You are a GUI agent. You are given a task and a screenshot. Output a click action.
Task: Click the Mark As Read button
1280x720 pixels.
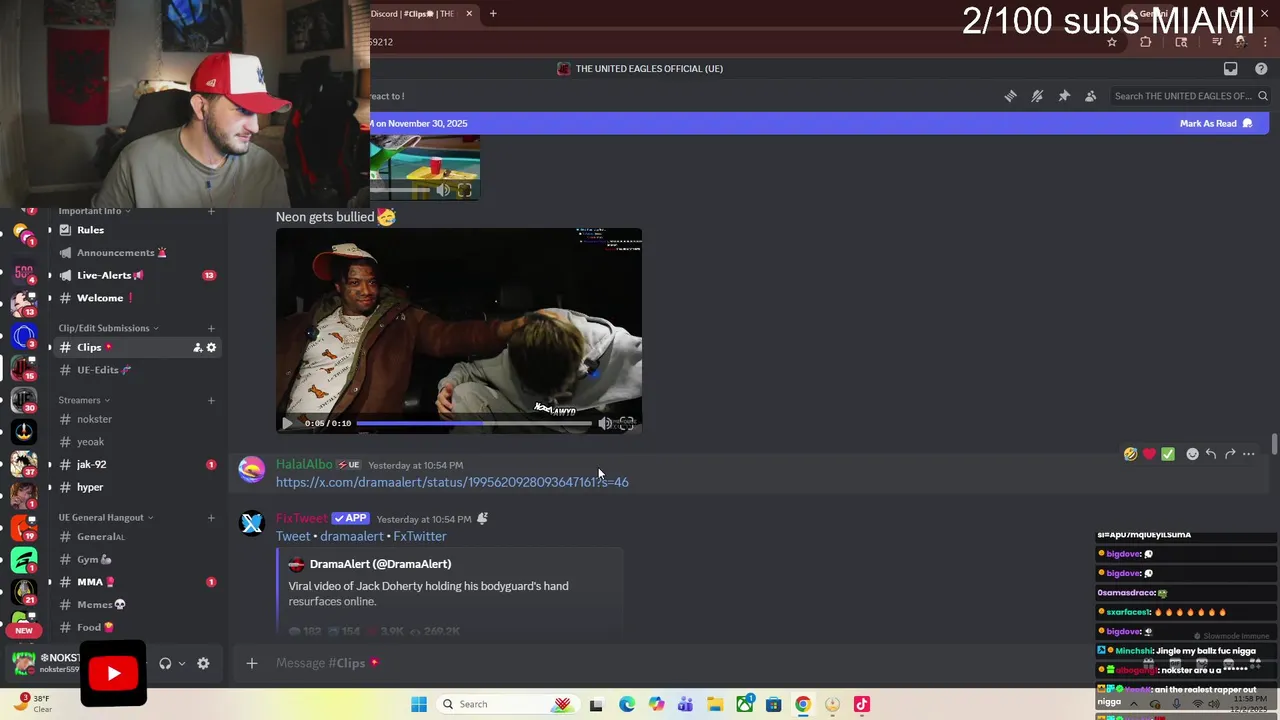point(1215,124)
